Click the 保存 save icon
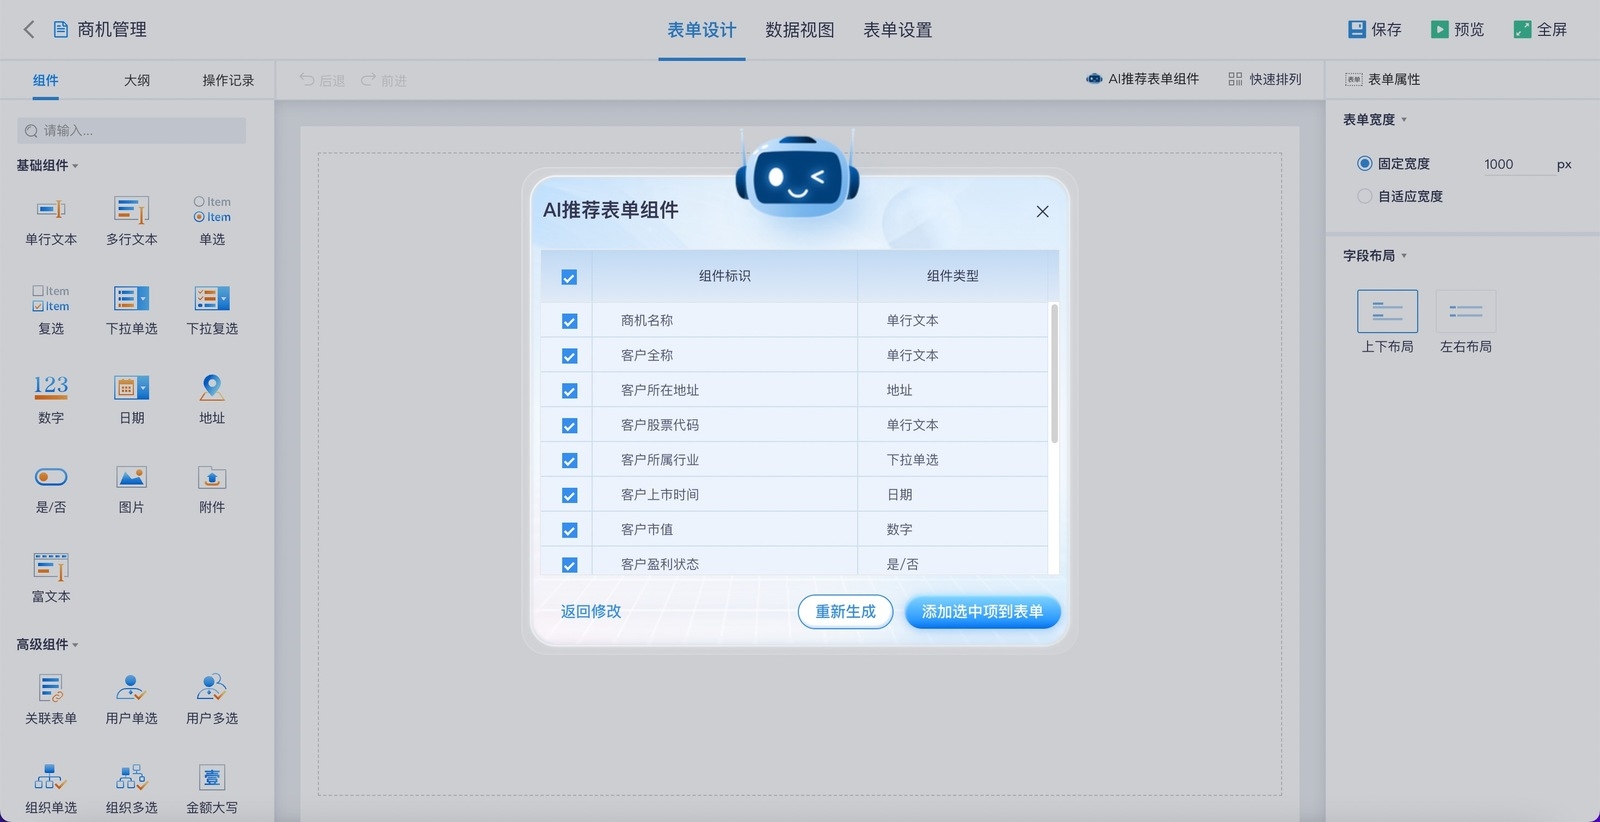Viewport: 1600px width, 822px height. [1357, 30]
